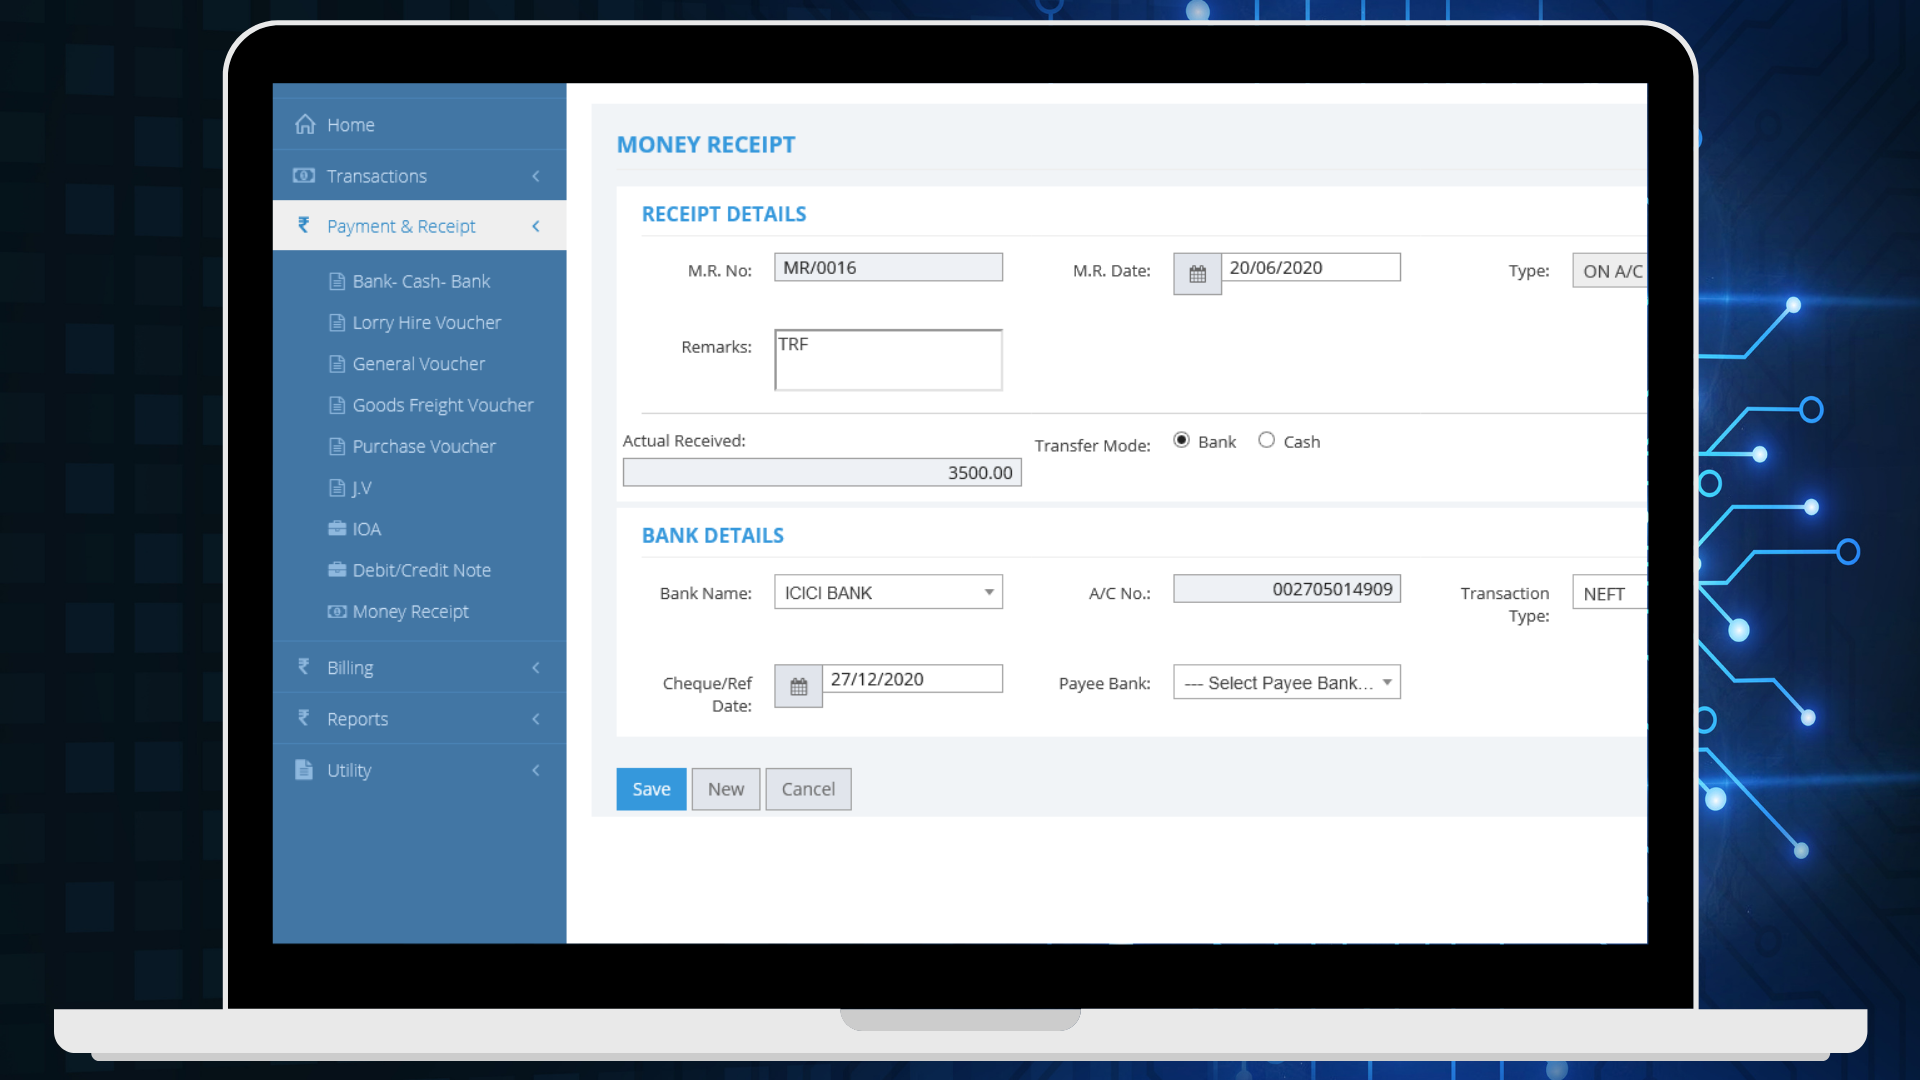Open the M.R. Date calendar picker

click(x=1197, y=274)
